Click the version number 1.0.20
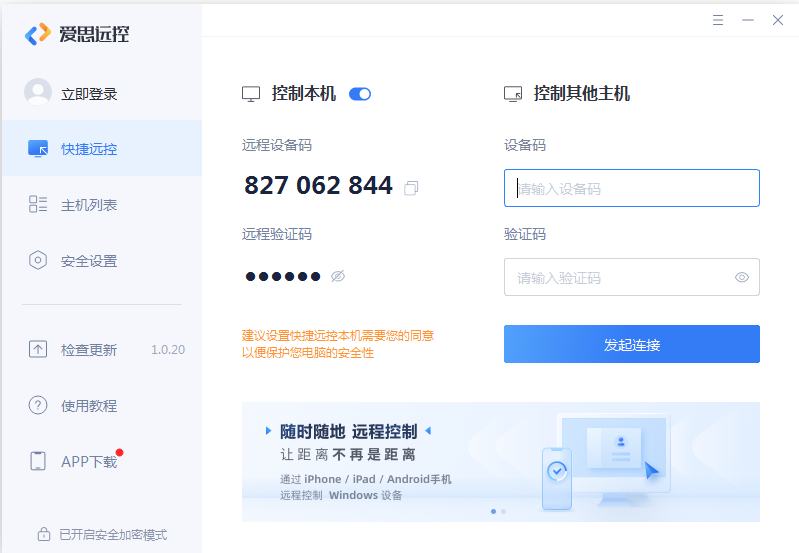Viewport: 799px width, 553px height. (x=168, y=350)
